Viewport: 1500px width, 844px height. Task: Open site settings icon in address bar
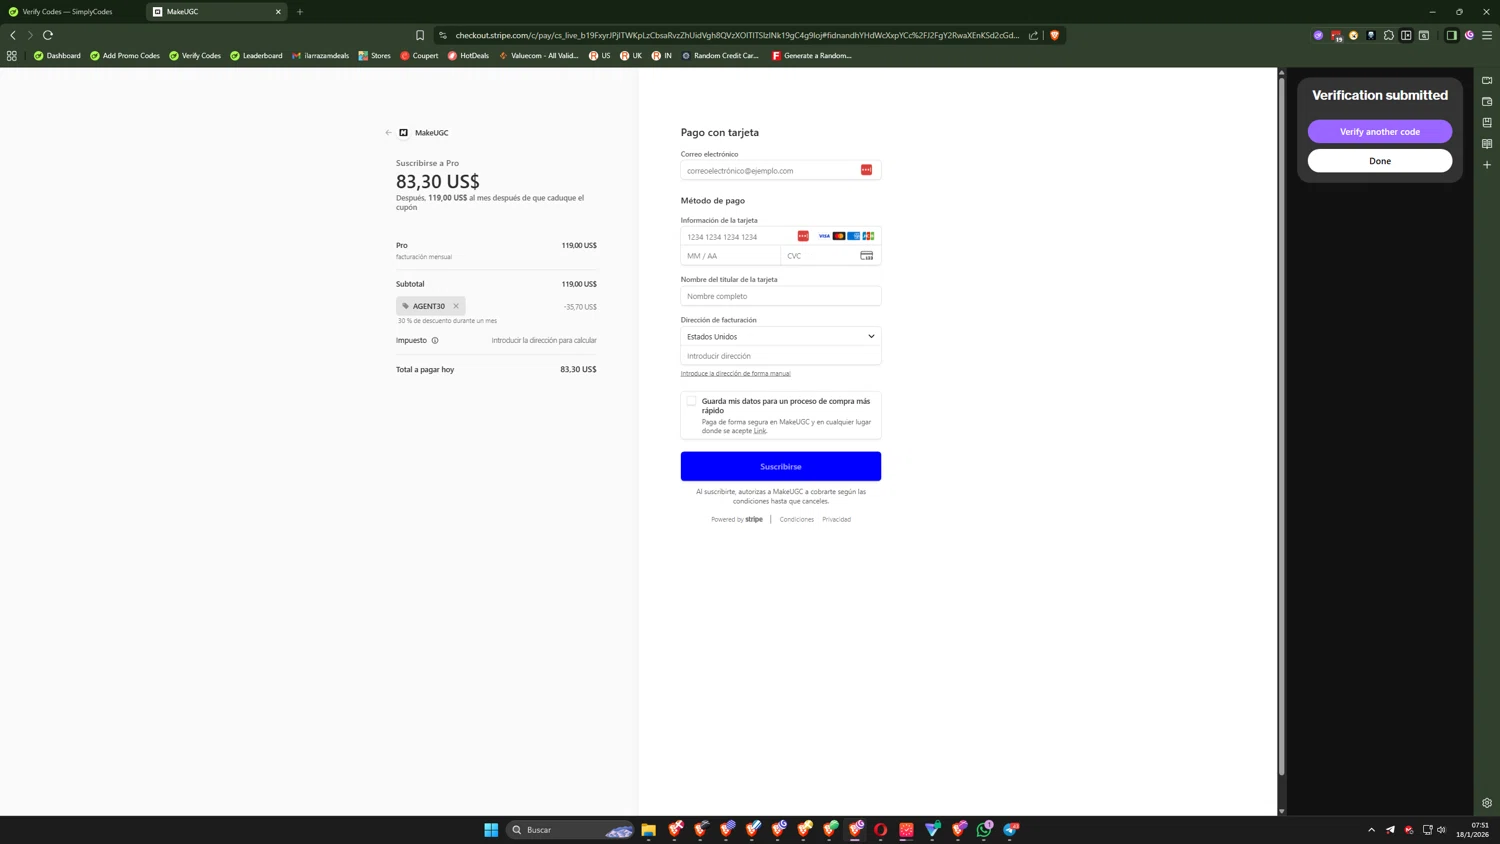pos(443,35)
